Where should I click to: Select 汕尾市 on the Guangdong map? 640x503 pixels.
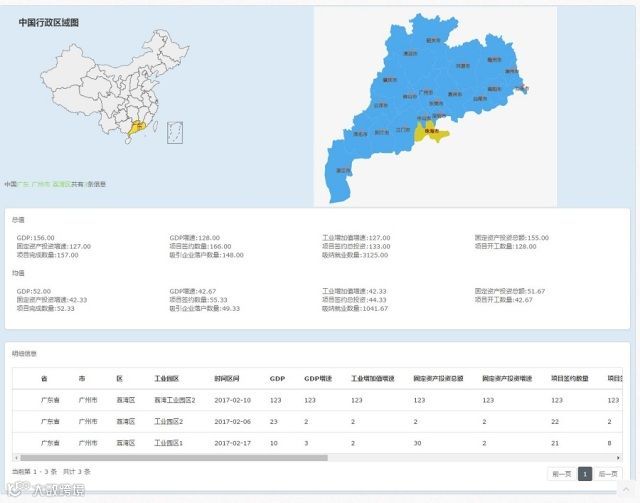pos(480,99)
